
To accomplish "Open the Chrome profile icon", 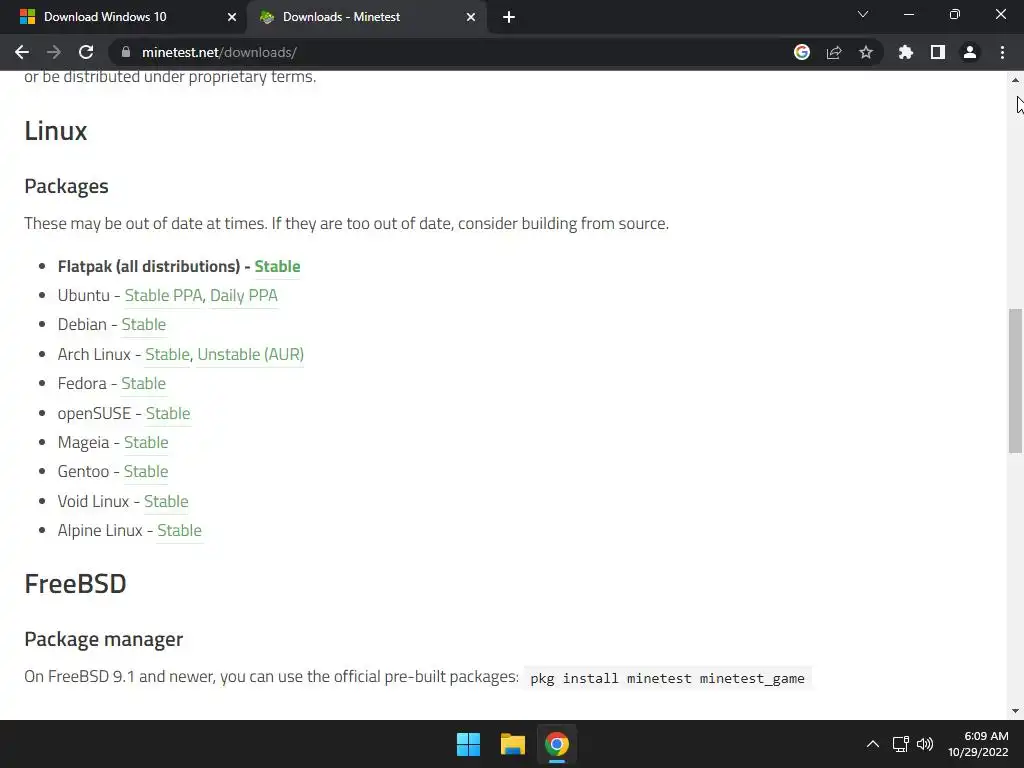I will tap(970, 52).
